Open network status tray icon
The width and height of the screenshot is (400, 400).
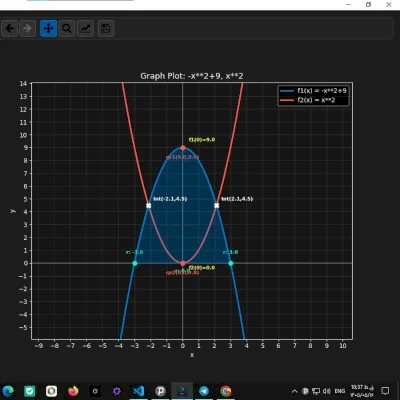coord(316,391)
